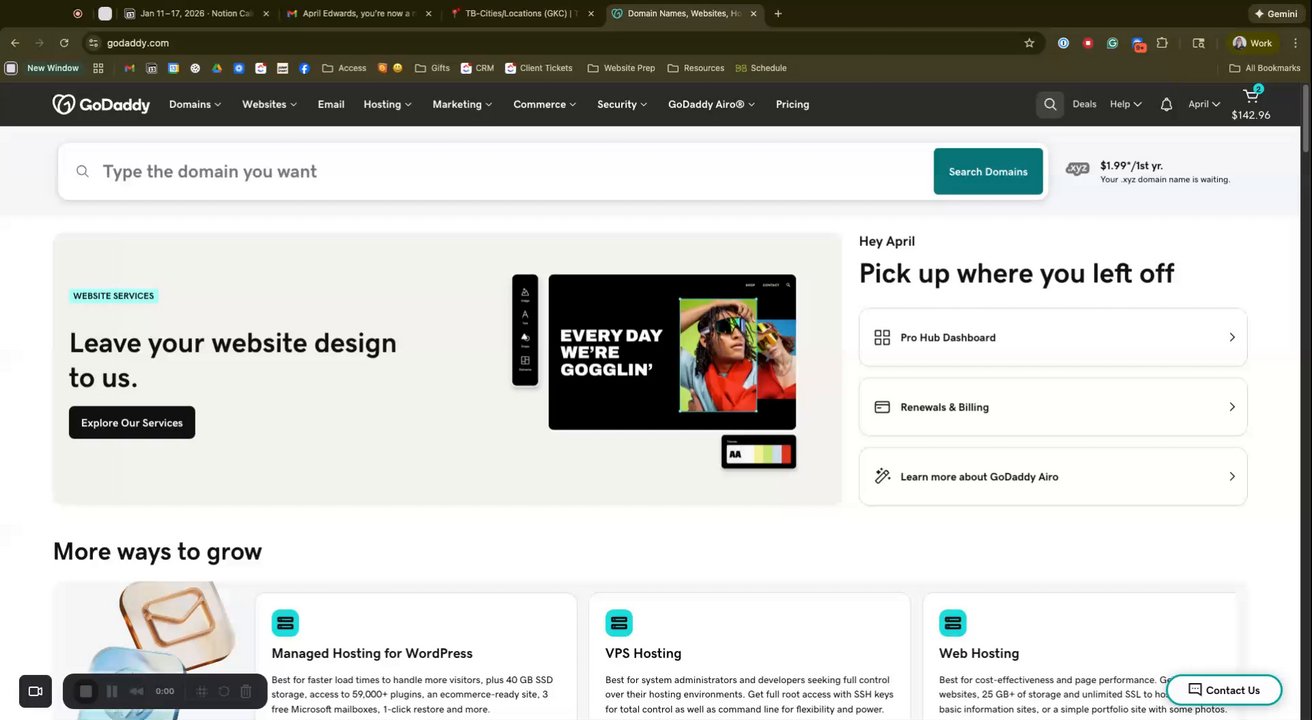
Task: Click the VPS Hosting card icon
Action: pos(619,623)
